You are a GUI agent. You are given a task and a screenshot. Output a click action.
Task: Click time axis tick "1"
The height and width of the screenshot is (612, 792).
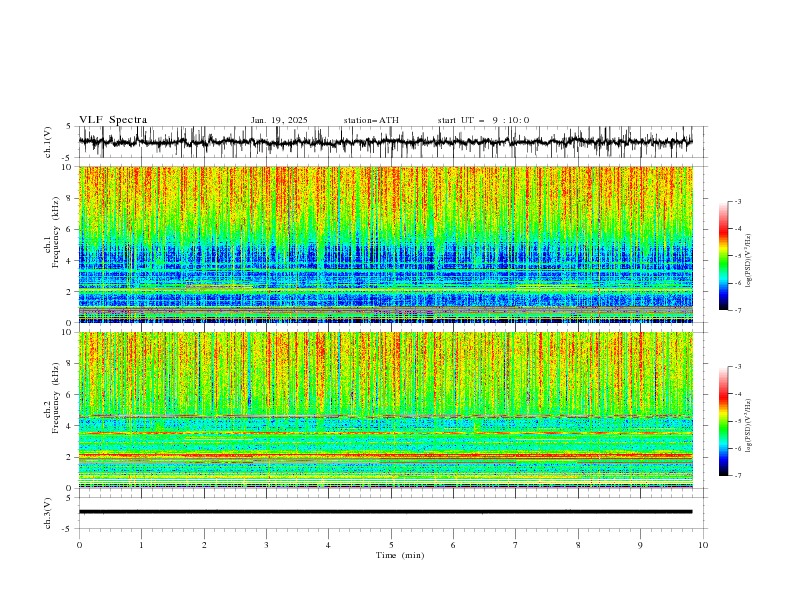click(141, 545)
